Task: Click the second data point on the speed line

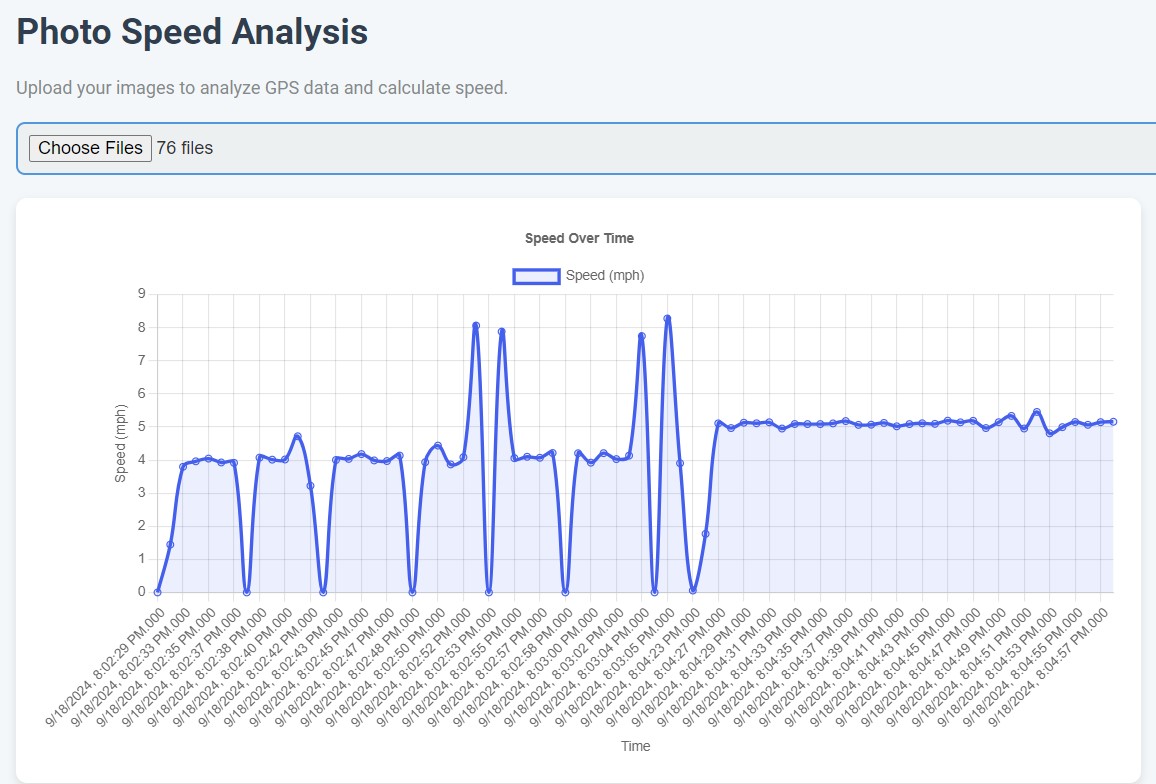Action: (x=170, y=545)
